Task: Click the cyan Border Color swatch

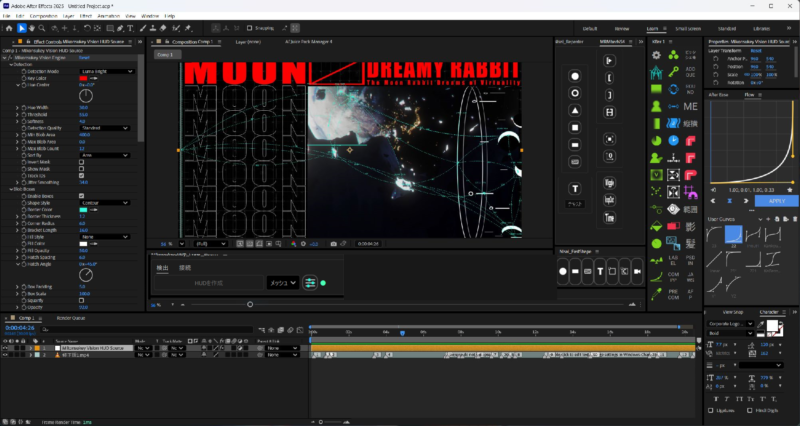Action: [x=83, y=210]
